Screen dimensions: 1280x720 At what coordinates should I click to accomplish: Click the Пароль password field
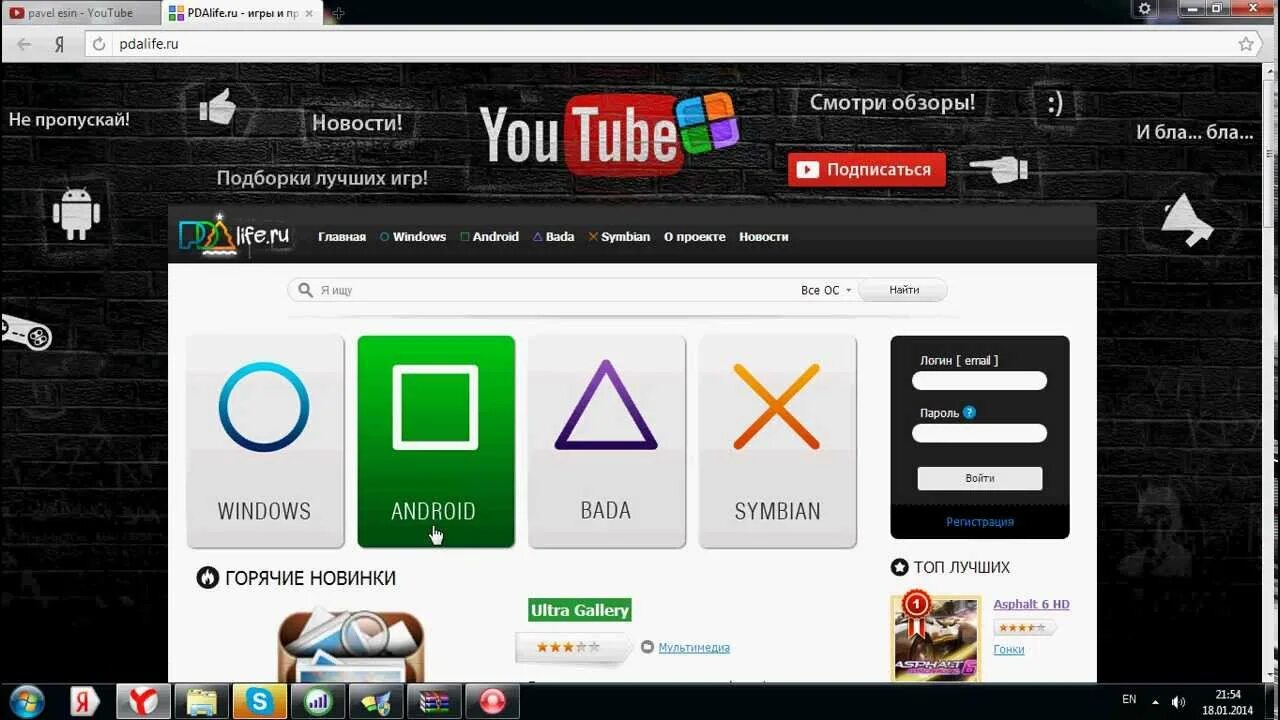979,433
